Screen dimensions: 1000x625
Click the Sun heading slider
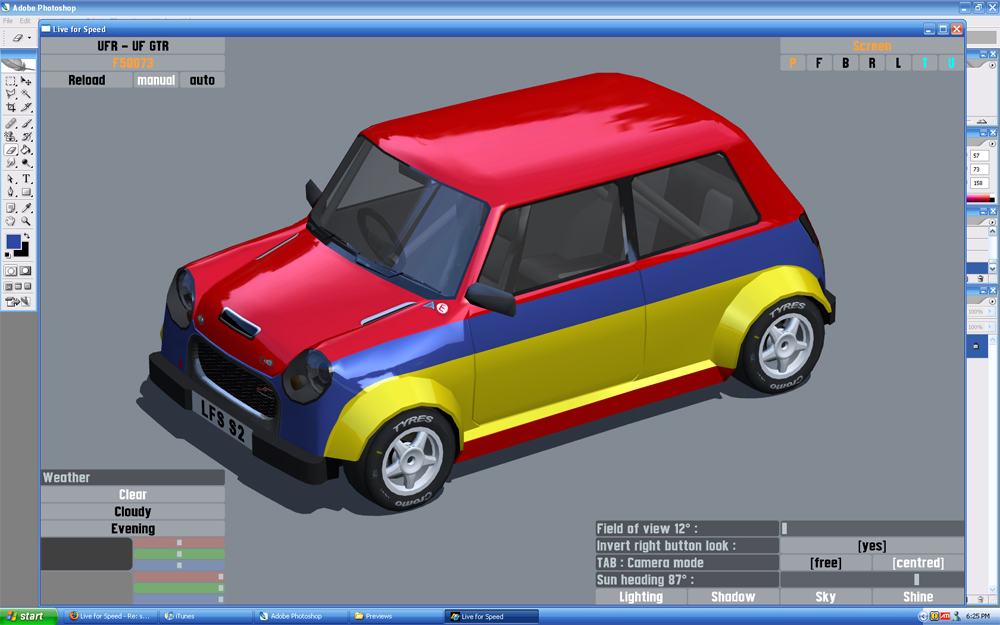coord(872,579)
